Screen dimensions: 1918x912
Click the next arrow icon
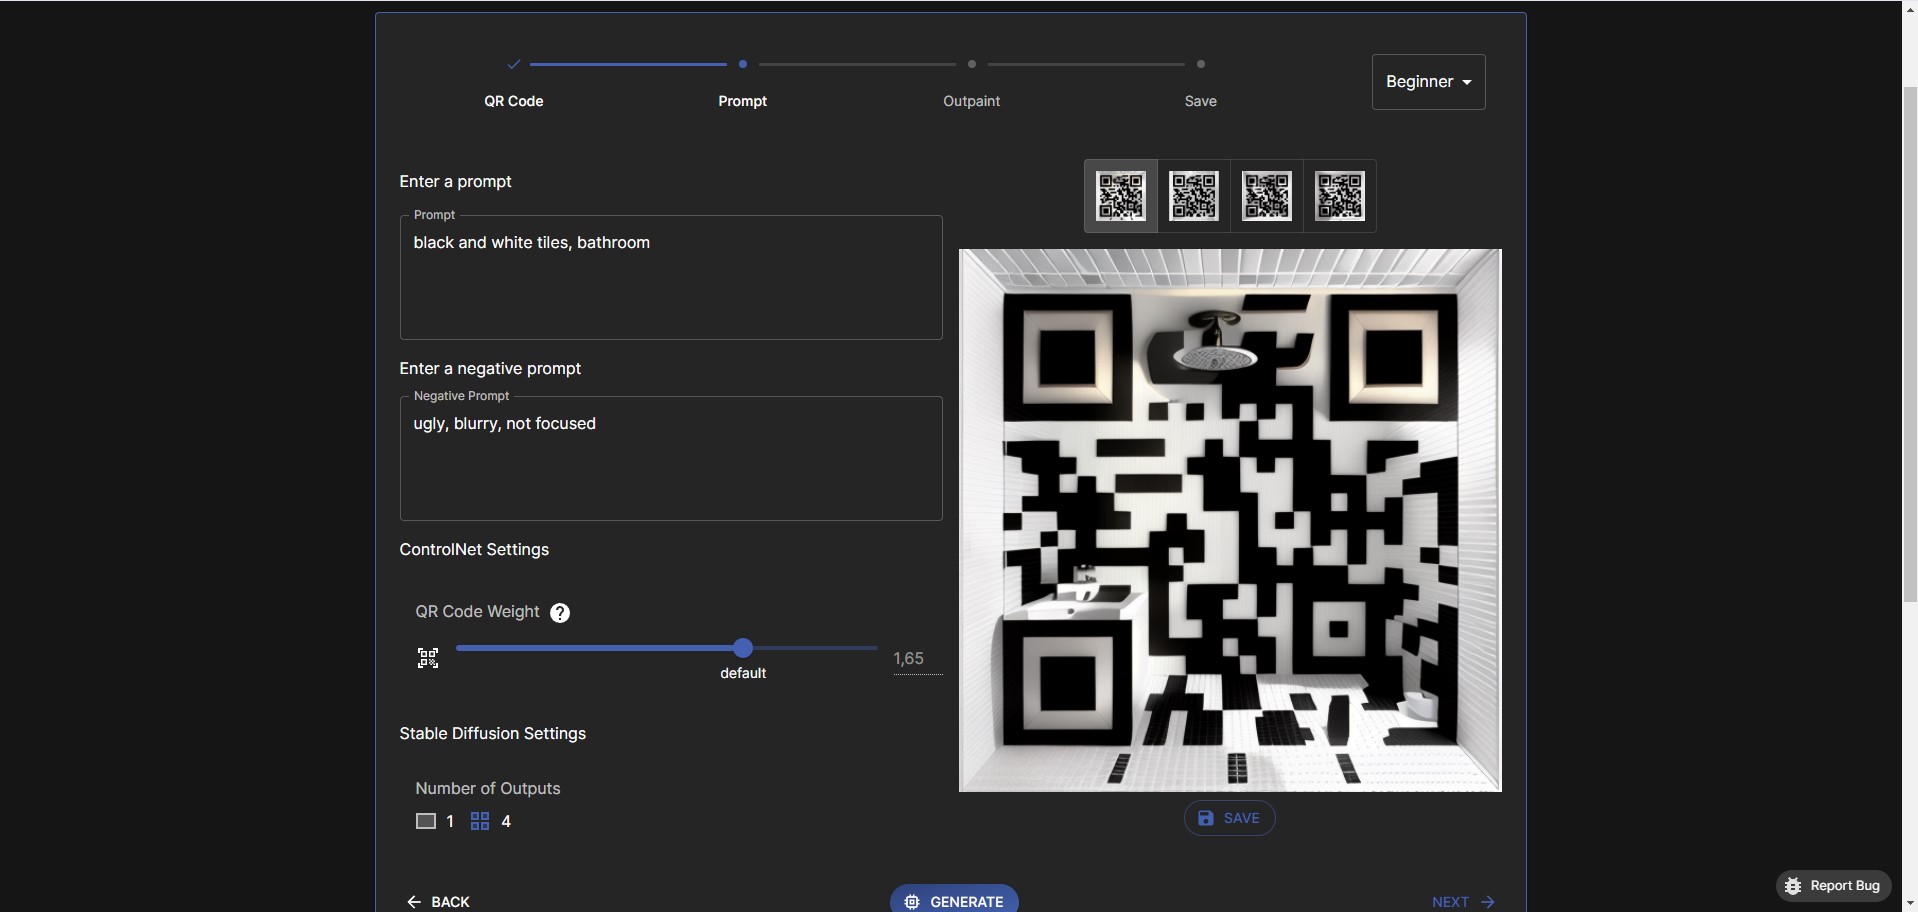[x=1488, y=902]
